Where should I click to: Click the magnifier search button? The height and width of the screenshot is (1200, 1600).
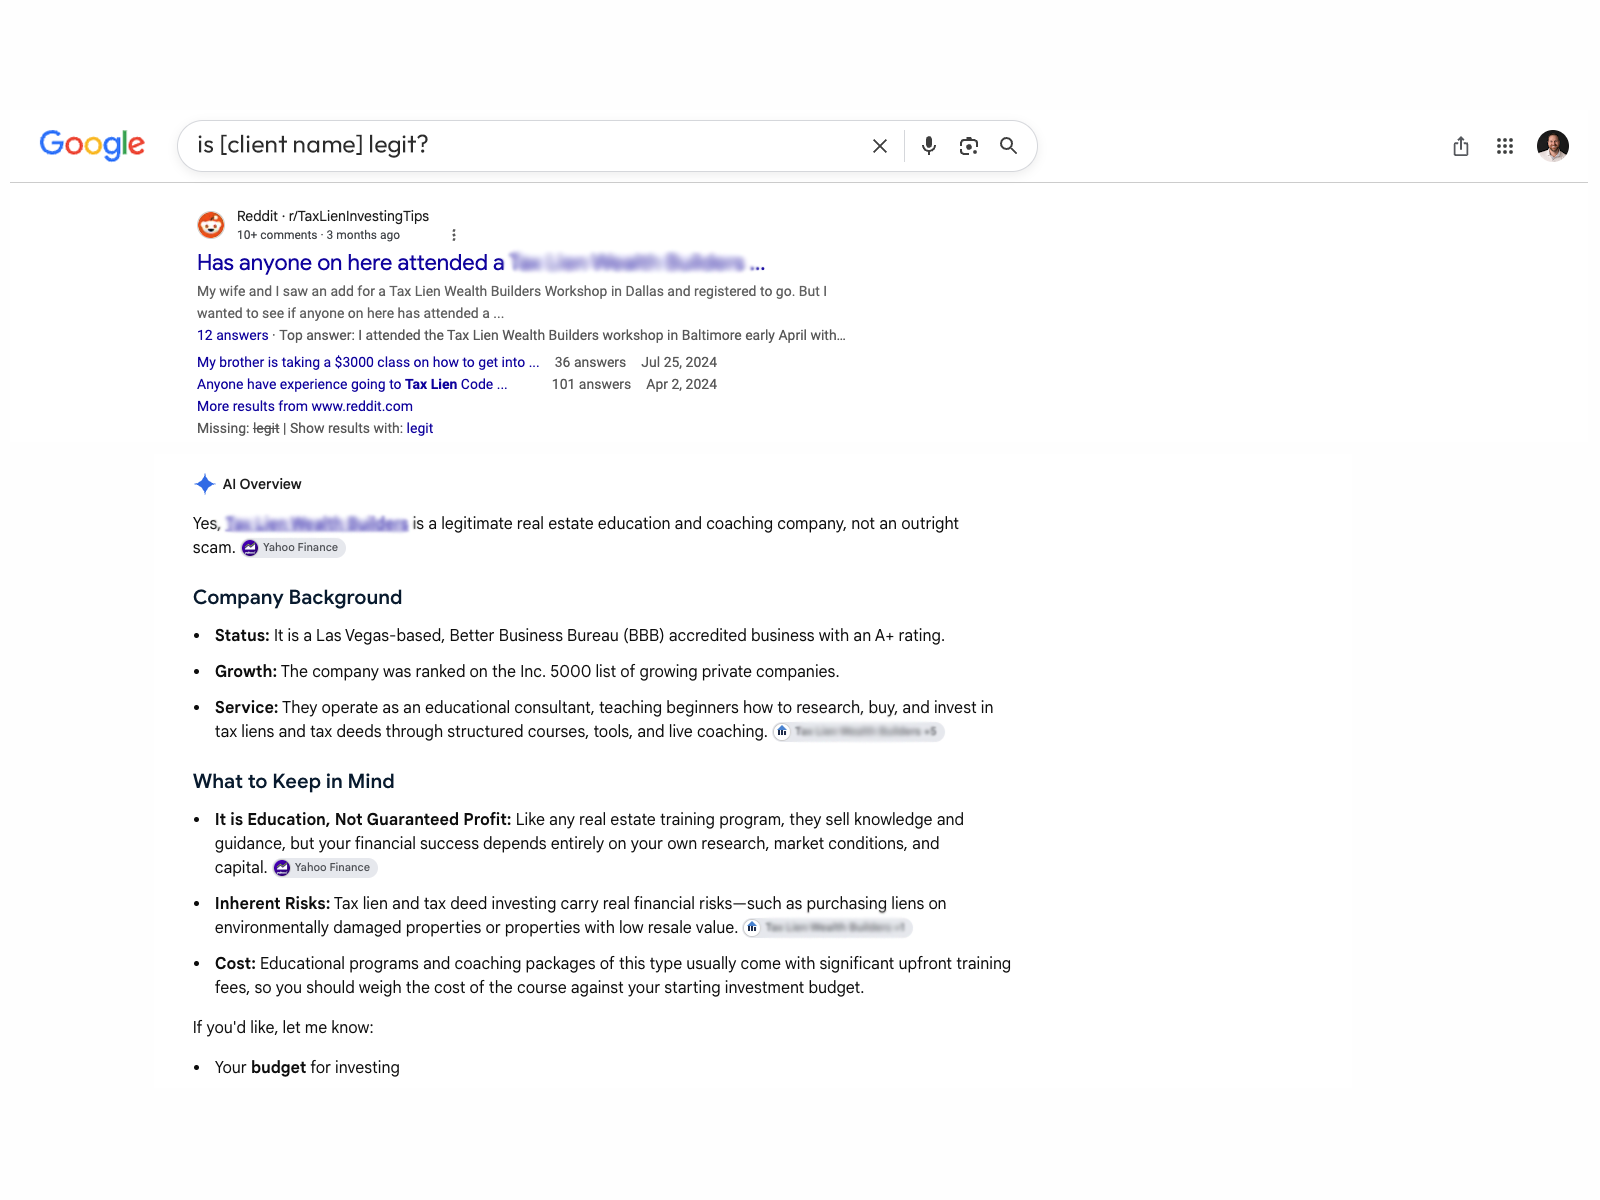[1009, 146]
